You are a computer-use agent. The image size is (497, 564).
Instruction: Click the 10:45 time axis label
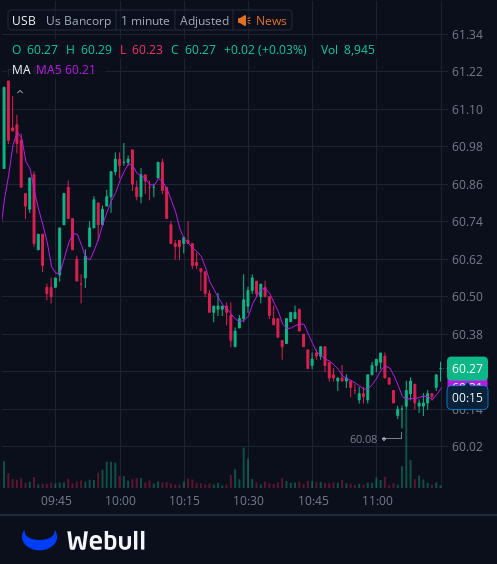[313, 501]
